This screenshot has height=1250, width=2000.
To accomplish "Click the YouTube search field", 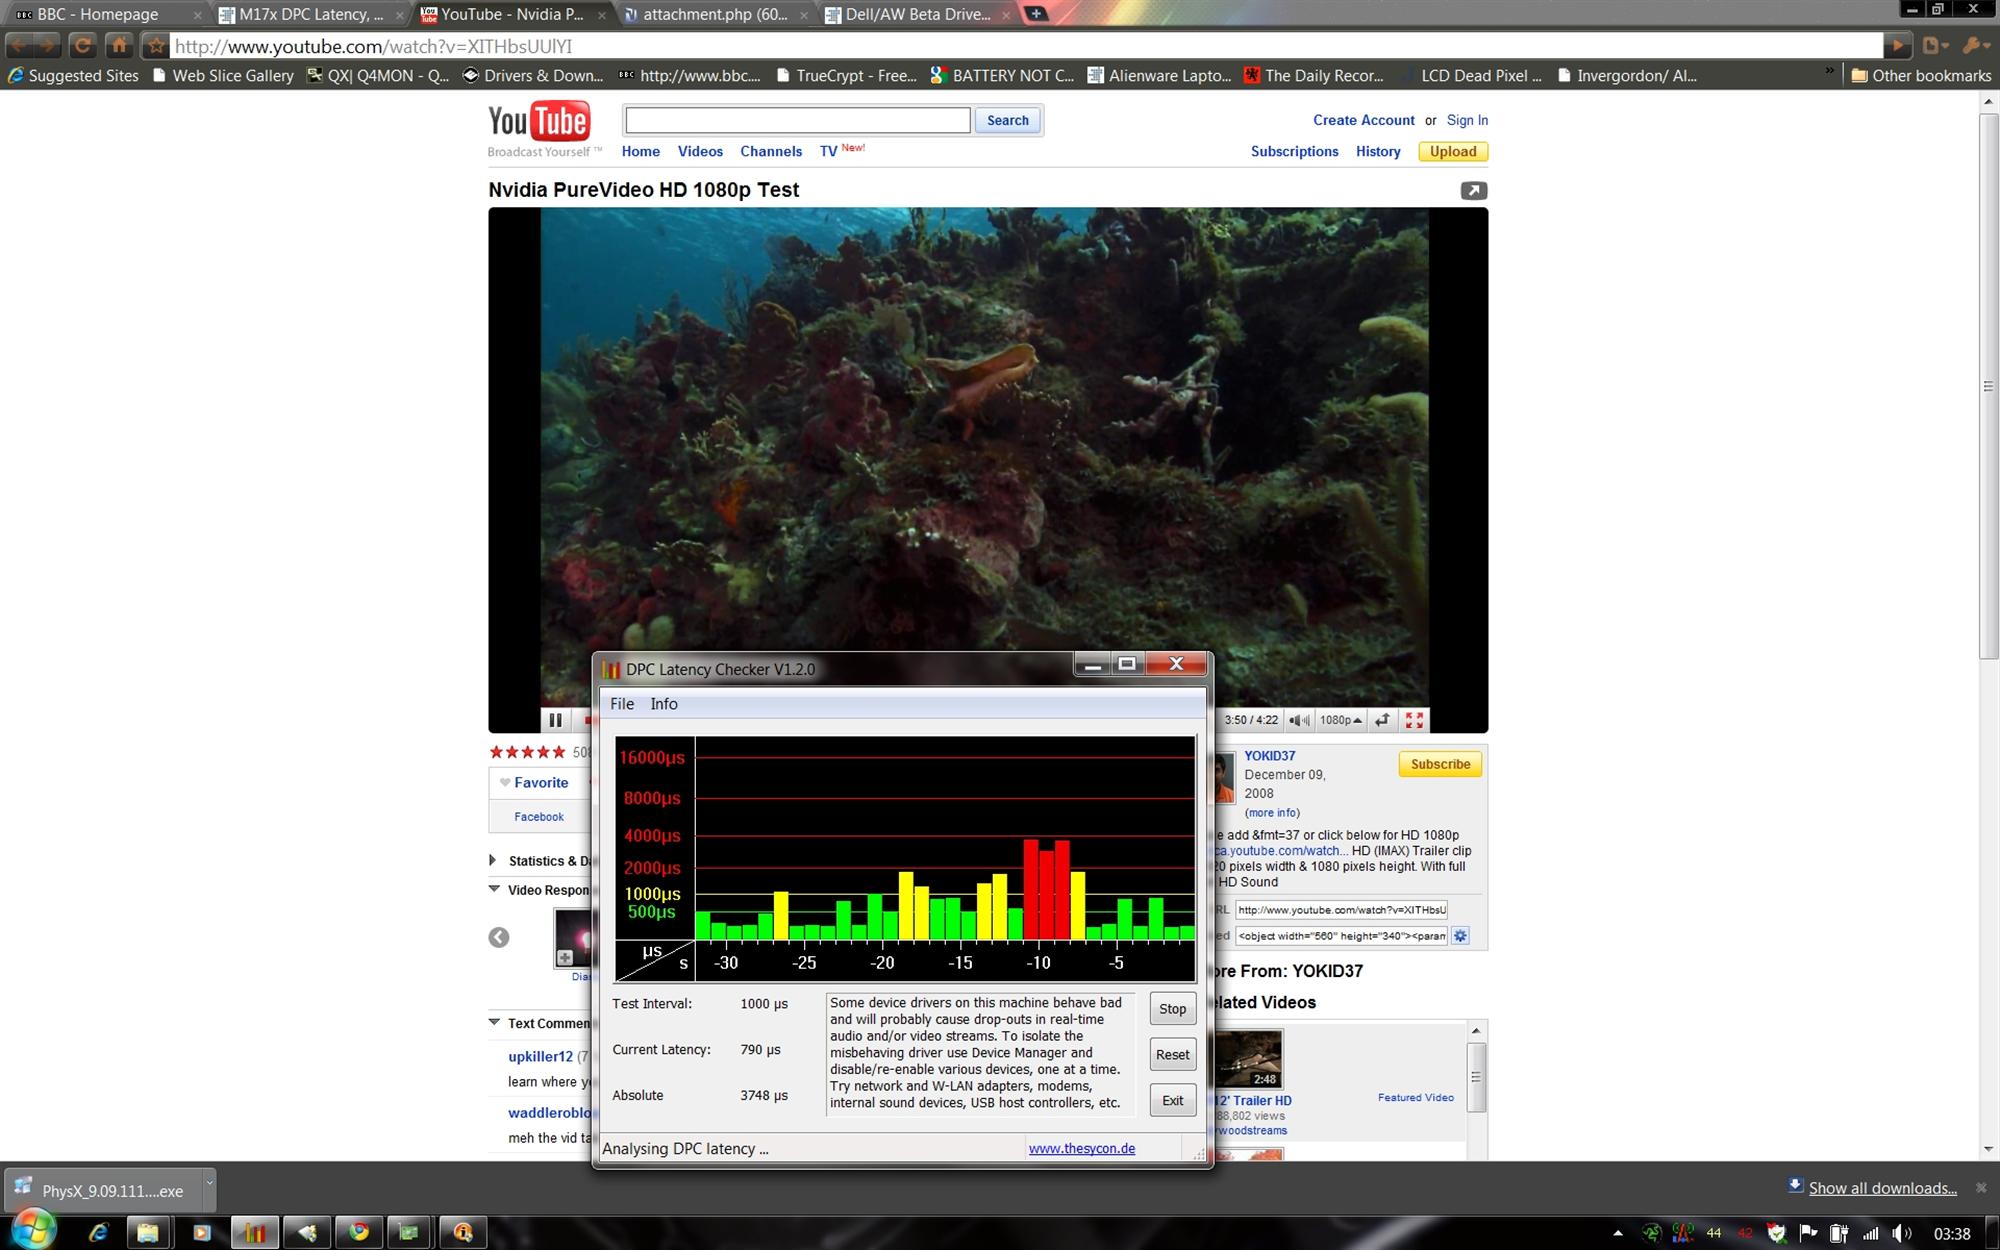I will (x=797, y=120).
